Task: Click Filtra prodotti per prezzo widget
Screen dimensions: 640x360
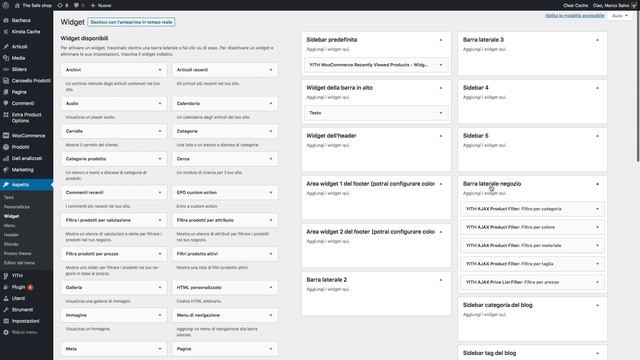Action: [x=114, y=254]
